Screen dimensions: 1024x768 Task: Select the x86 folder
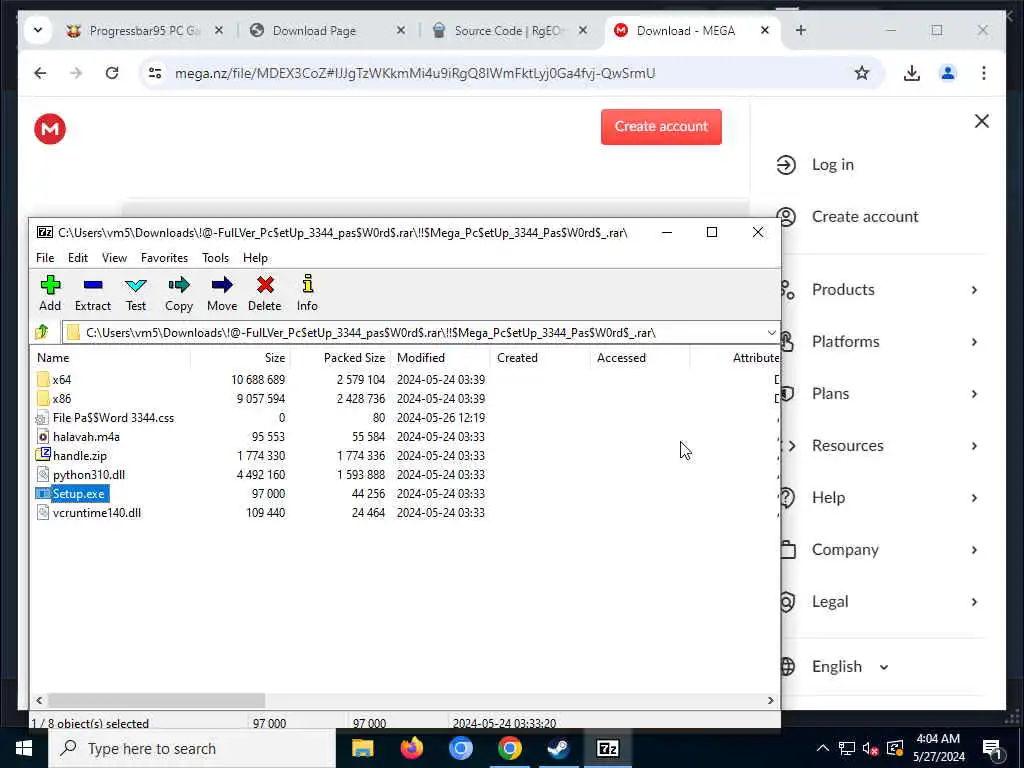(62, 398)
